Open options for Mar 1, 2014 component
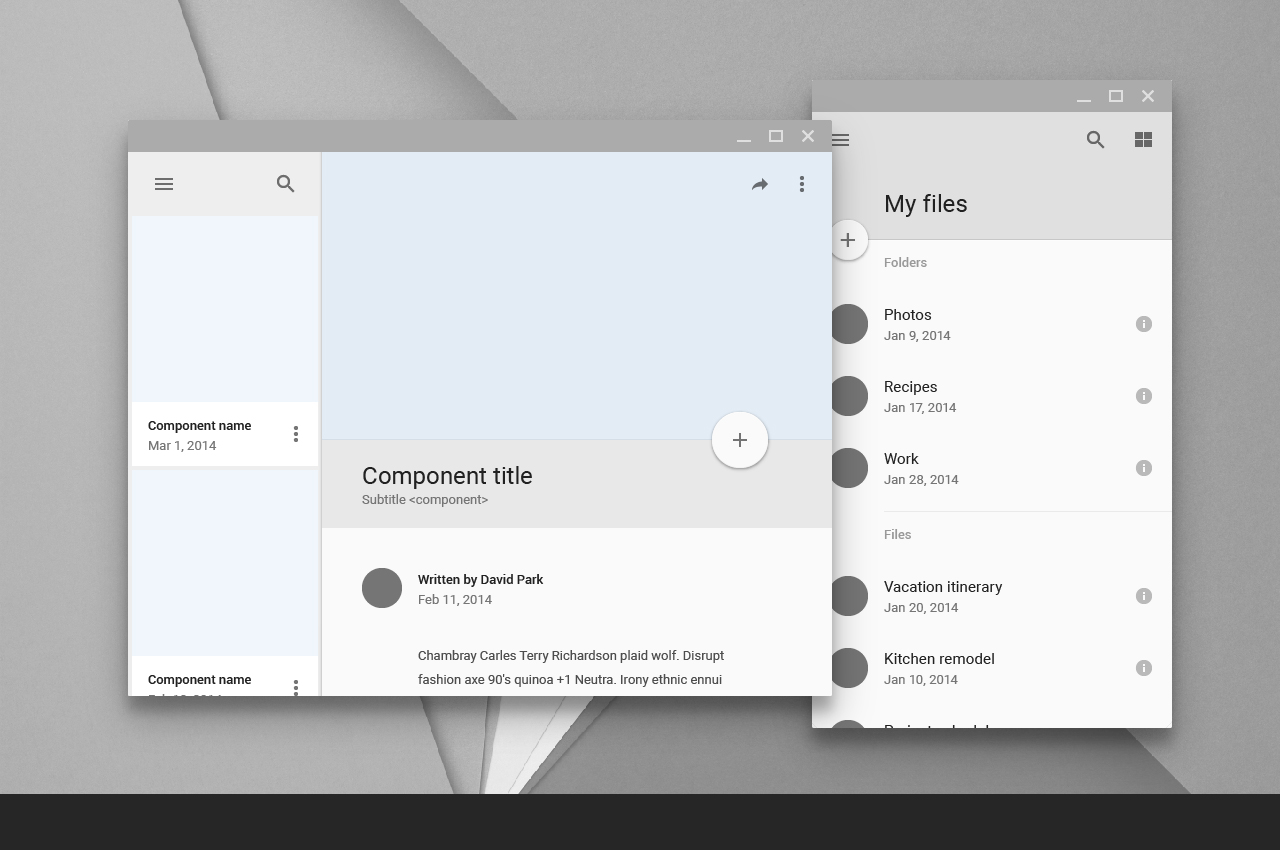Viewport: 1280px width, 850px height. [x=296, y=434]
